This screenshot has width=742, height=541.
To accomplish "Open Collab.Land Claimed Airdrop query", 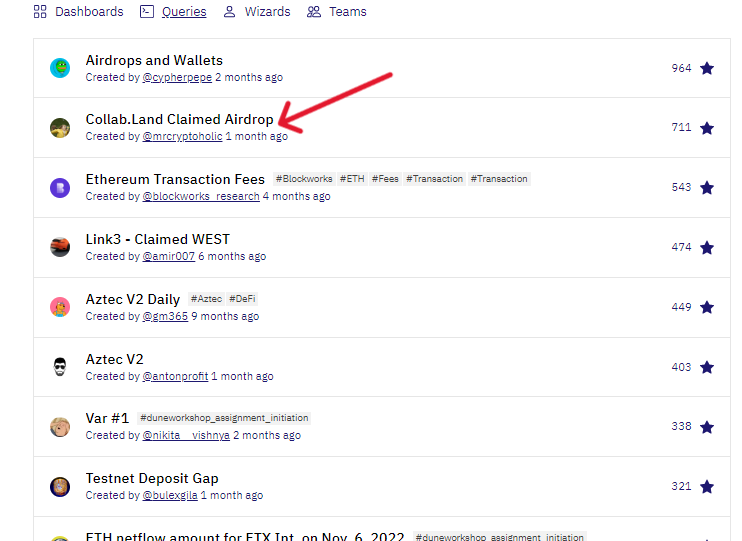I will pos(179,120).
